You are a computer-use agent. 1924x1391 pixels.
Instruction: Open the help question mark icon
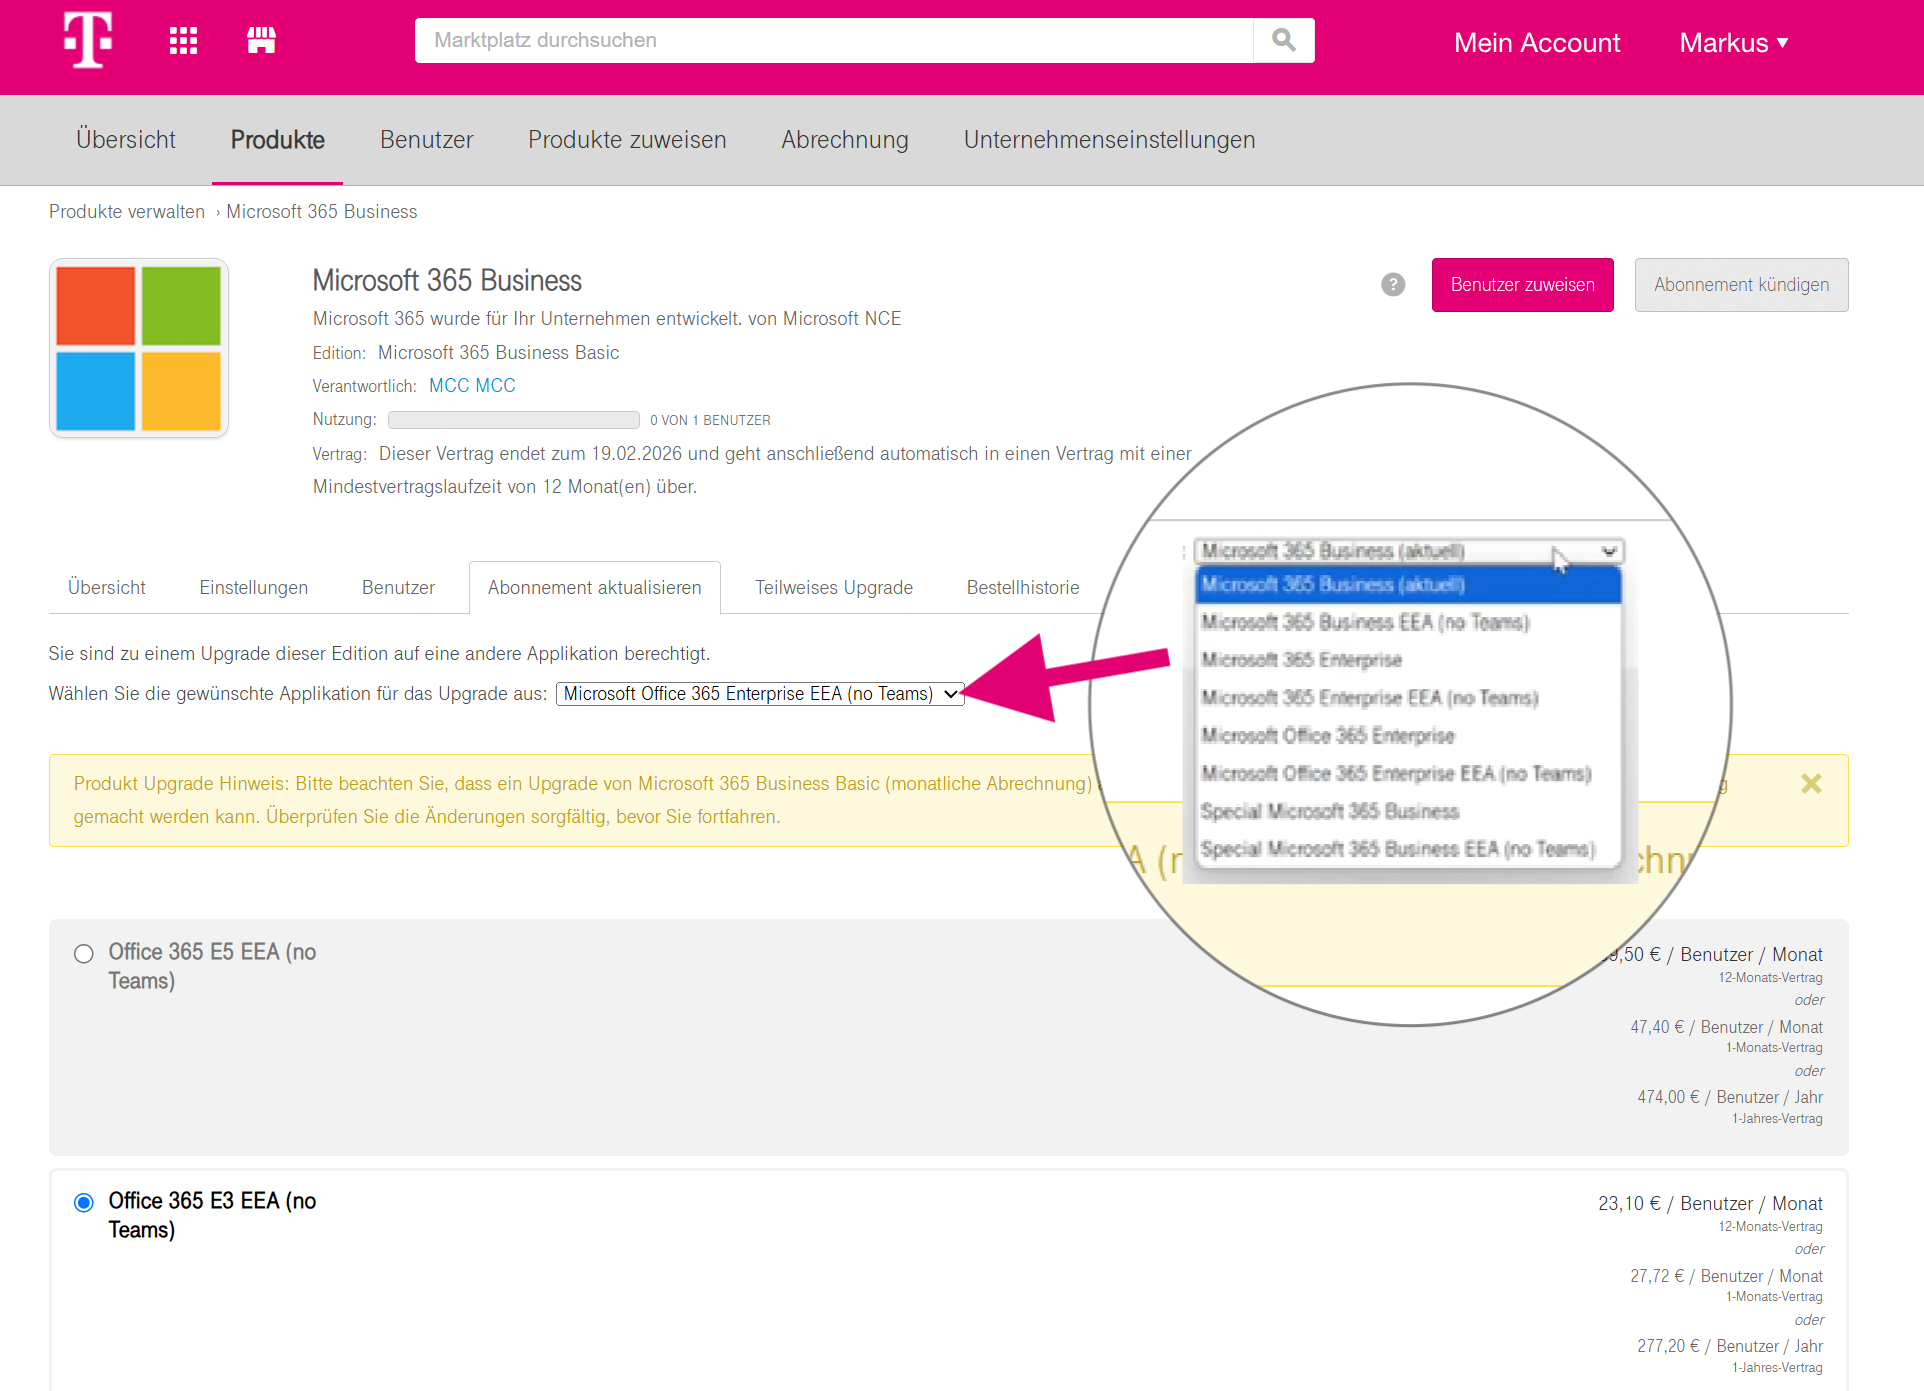point(1393,285)
